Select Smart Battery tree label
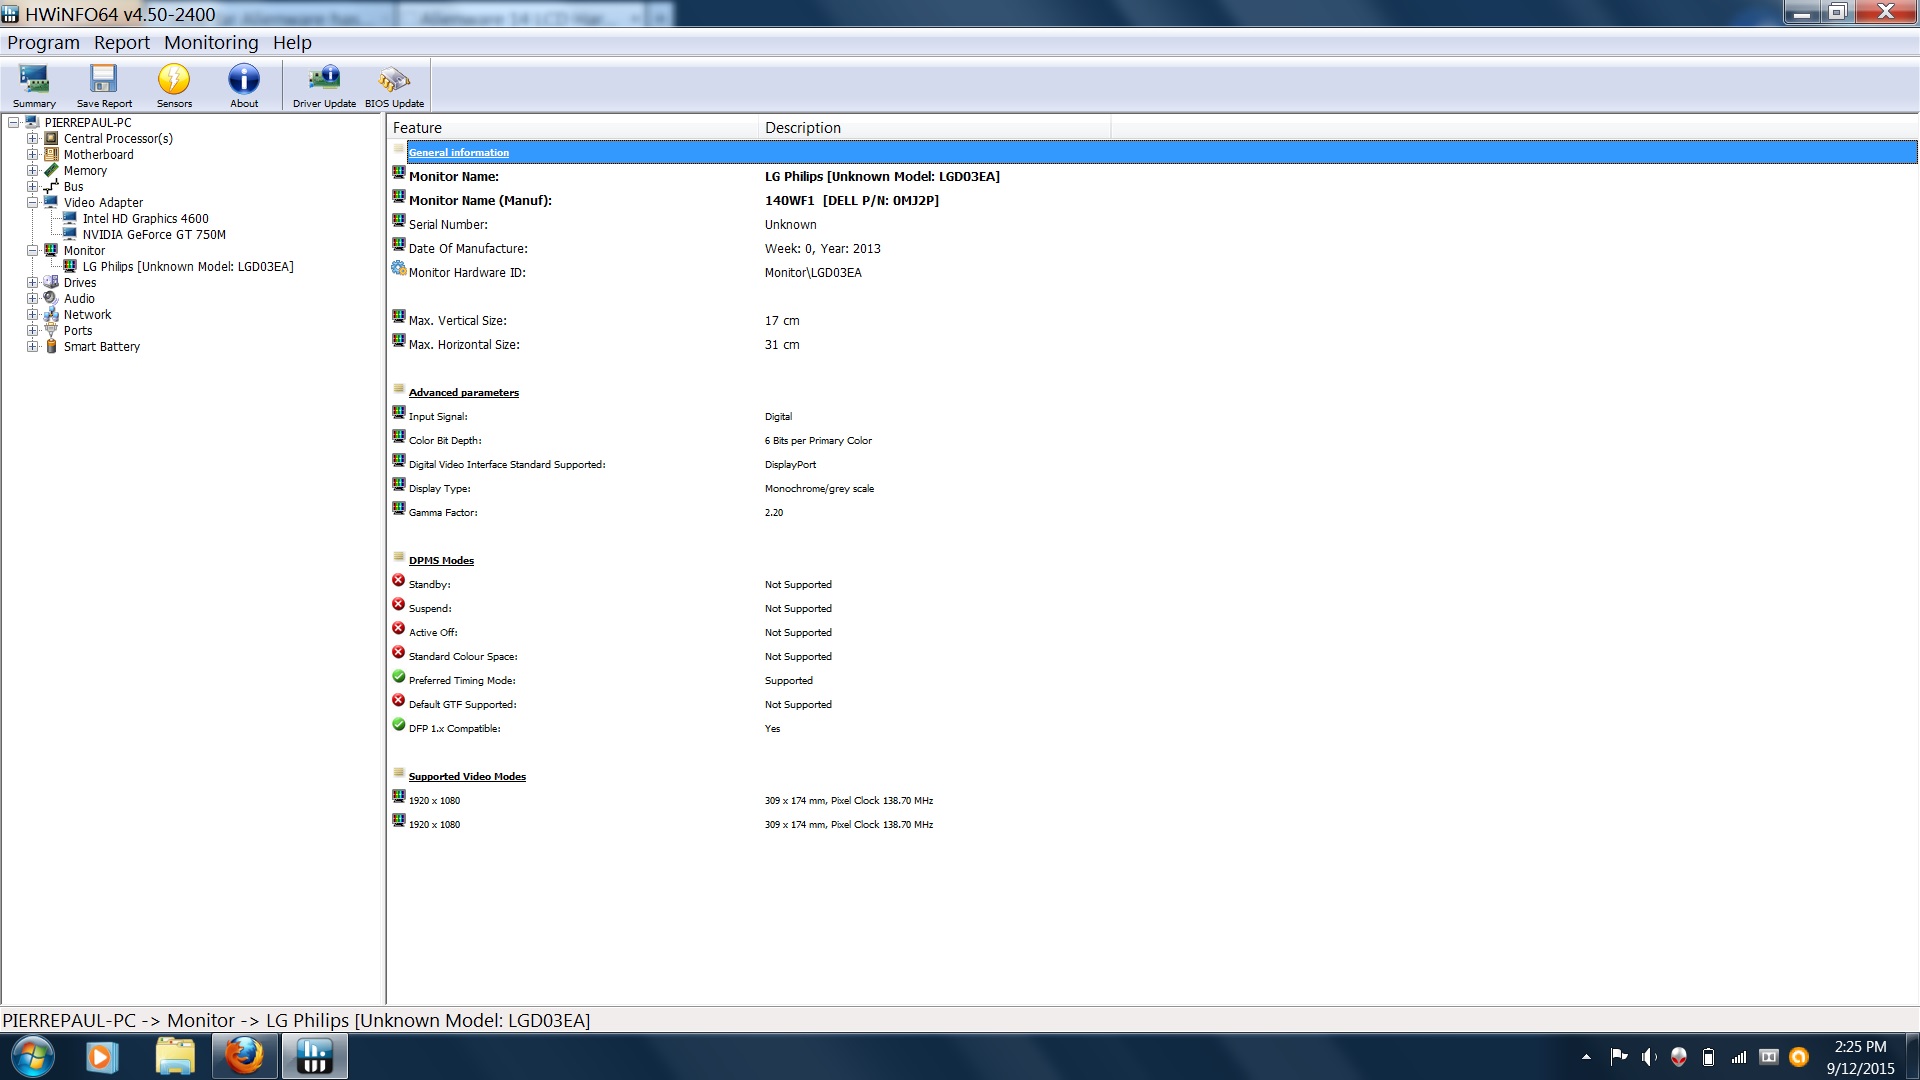1920x1080 pixels. [x=102, y=347]
